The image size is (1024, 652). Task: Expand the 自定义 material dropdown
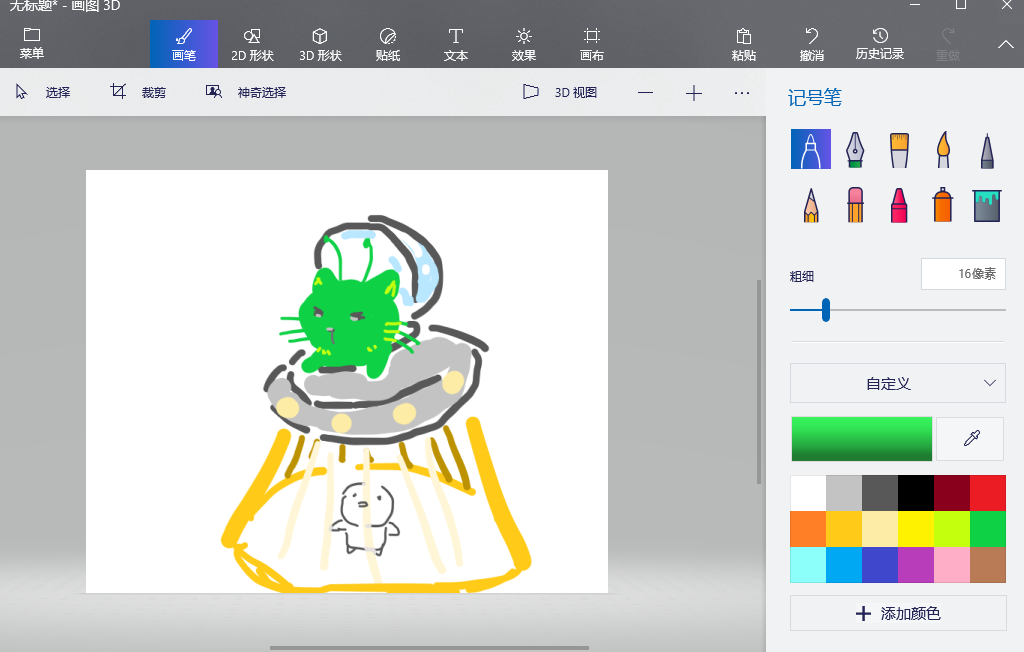point(897,383)
